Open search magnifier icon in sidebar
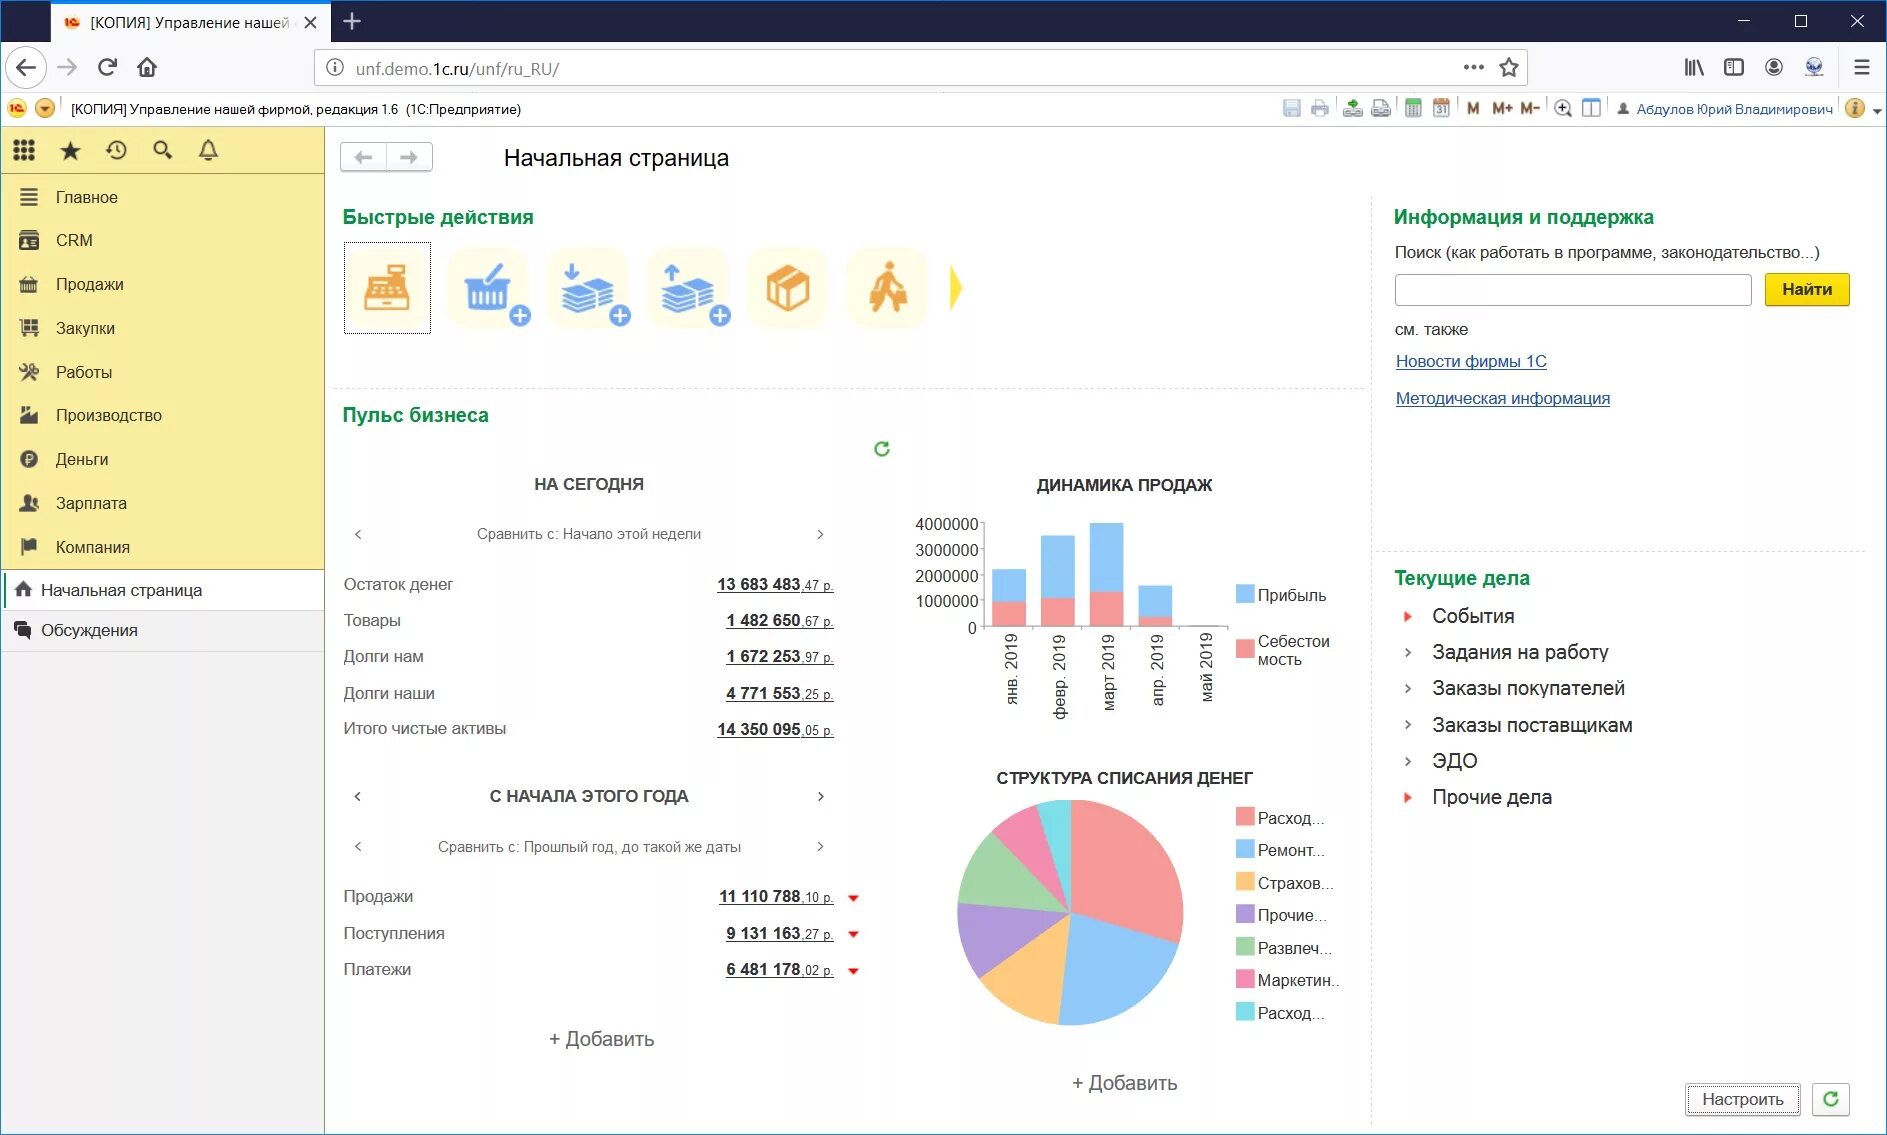 (x=162, y=150)
